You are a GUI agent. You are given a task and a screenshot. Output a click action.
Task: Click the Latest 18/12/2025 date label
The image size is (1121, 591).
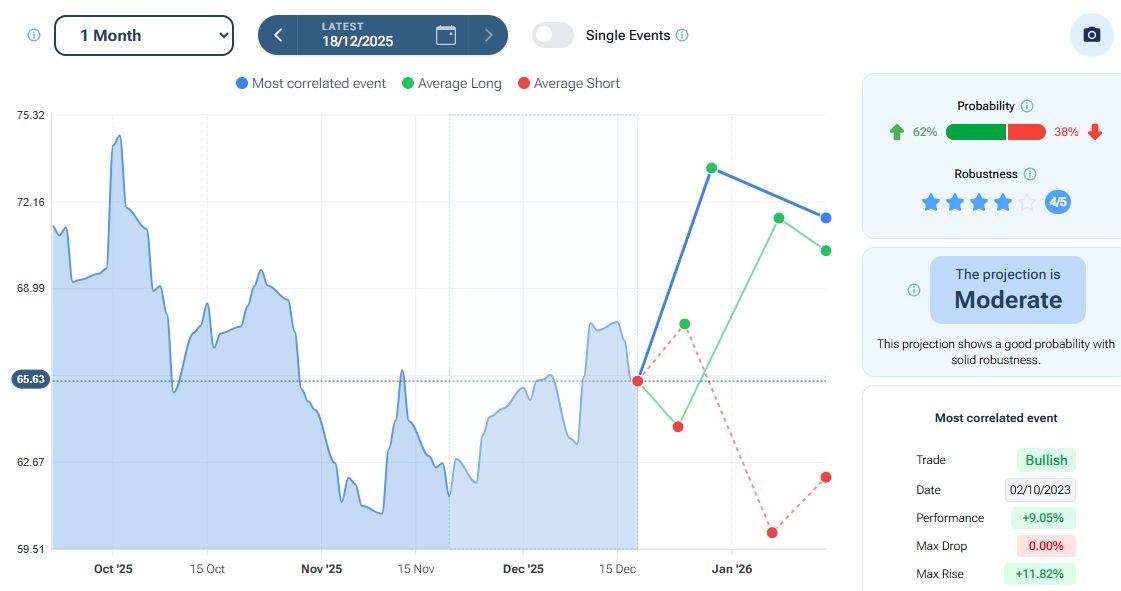[x=357, y=35]
